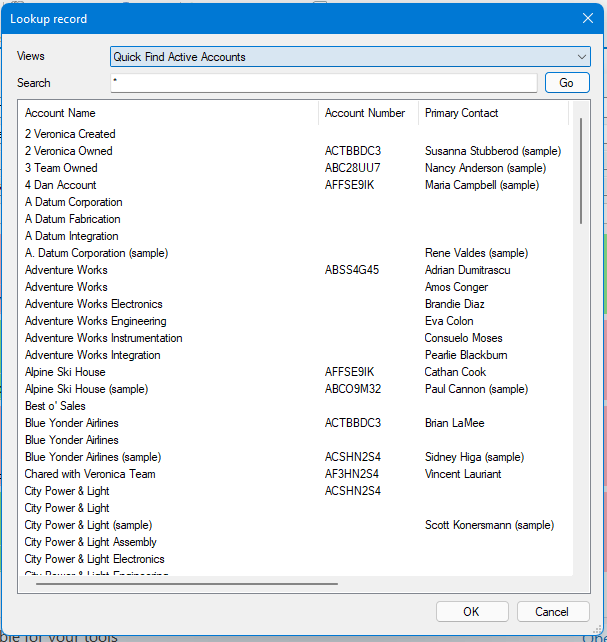Click contact 'Maria Campbell (sample)'

click(482, 185)
